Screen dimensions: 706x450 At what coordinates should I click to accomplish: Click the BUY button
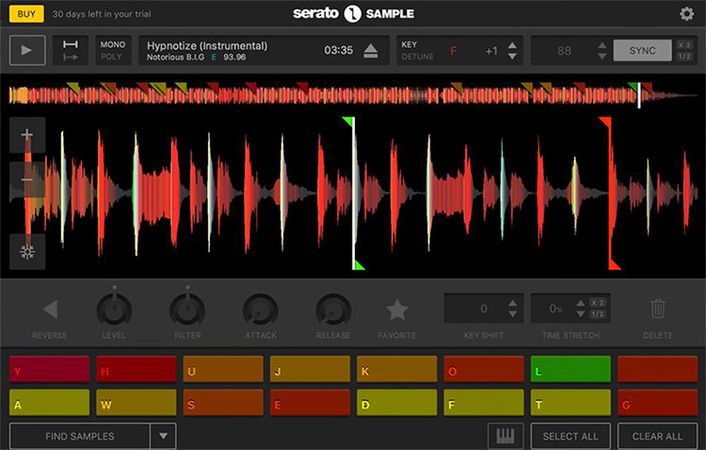click(25, 14)
